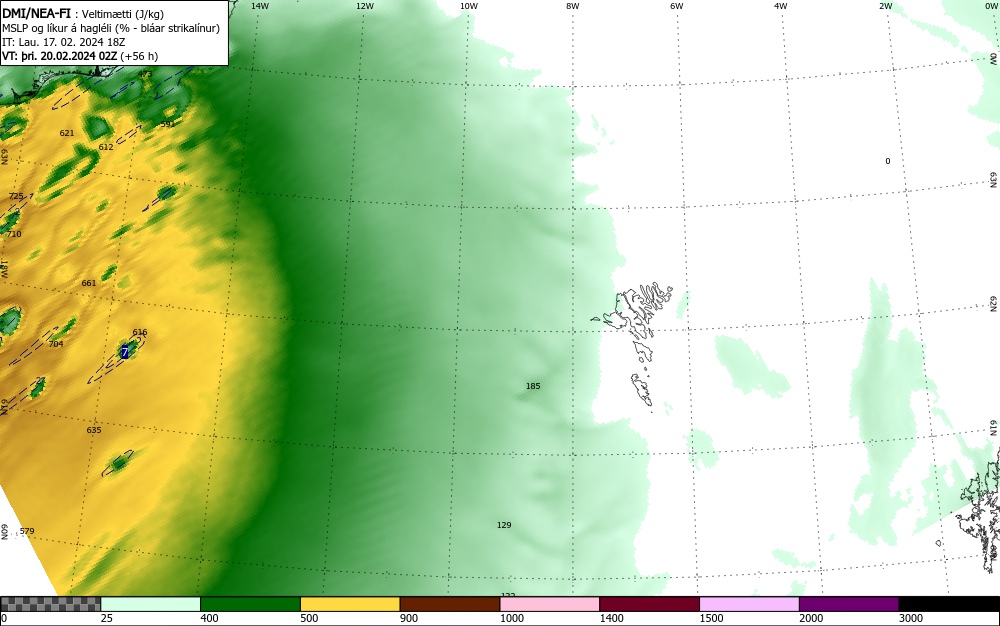Viewport: 1000px width, 626px height.
Task: Click the 2W longitude label
Action: point(886,6)
